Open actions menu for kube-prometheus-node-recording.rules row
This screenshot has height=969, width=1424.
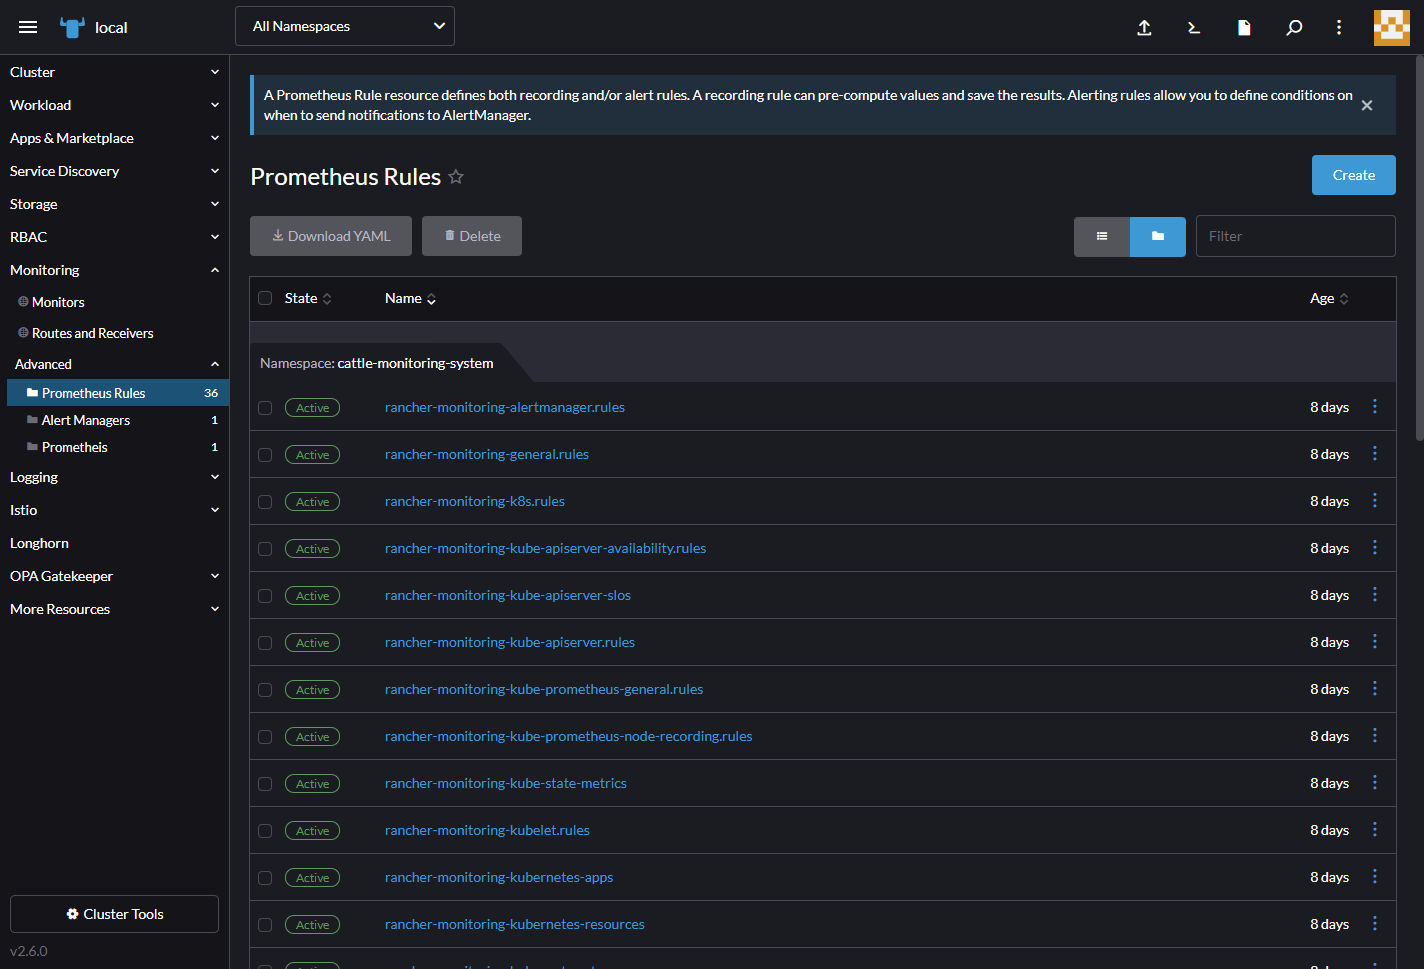pyautogui.click(x=1375, y=735)
